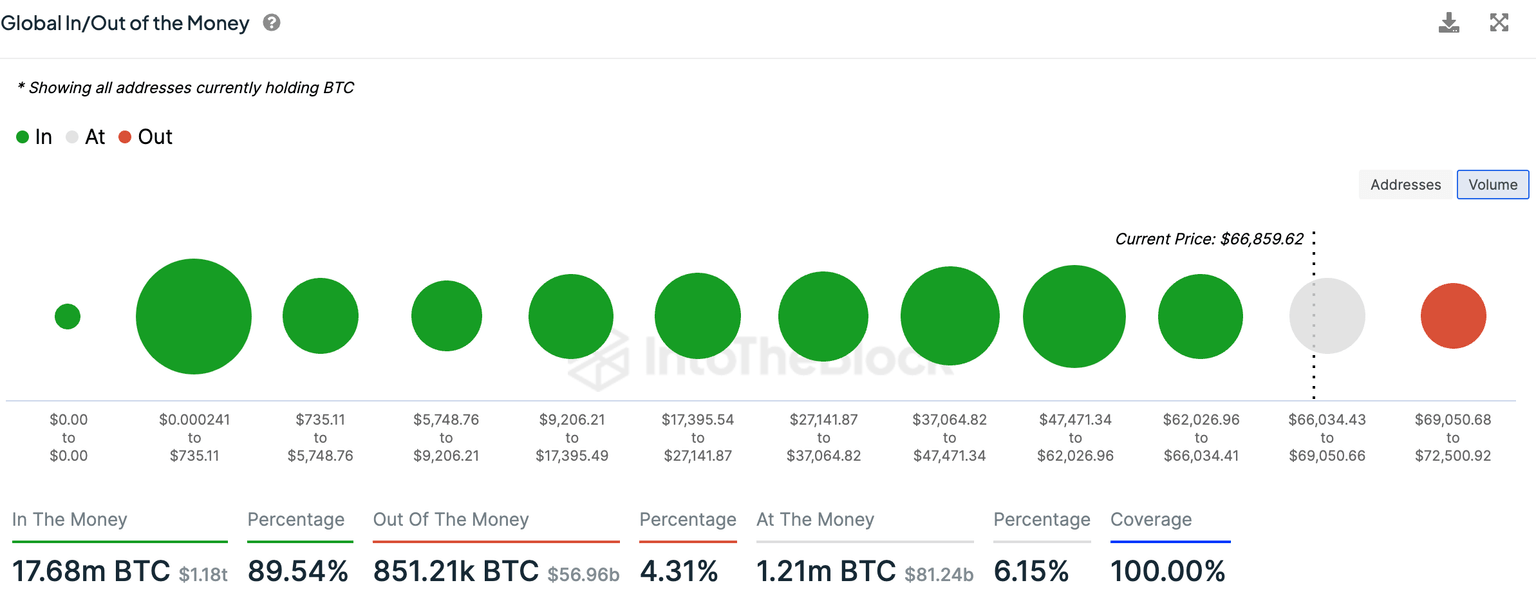Screen dimensions: 1536x606
Task: Expand the Out Of The Money section
Action: click(450, 519)
